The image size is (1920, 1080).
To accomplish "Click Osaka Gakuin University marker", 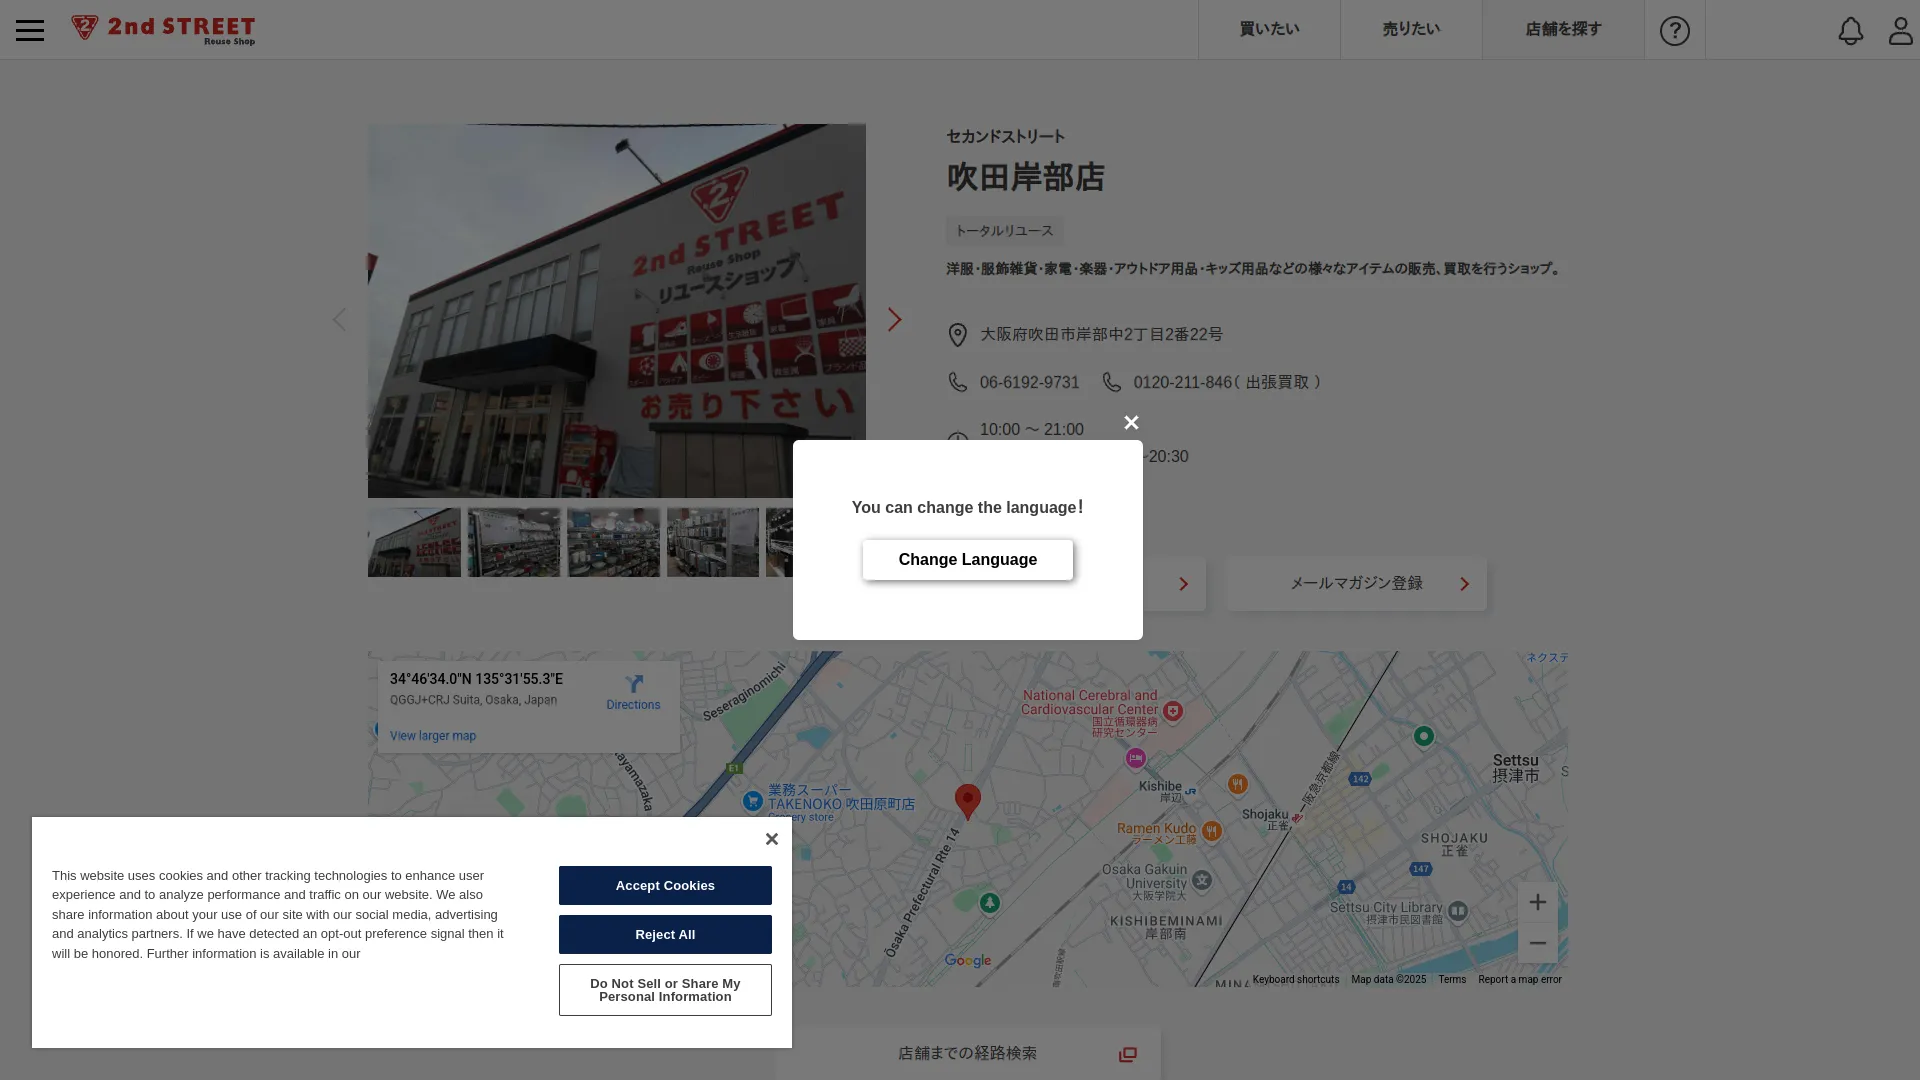I will (1202, 880).
